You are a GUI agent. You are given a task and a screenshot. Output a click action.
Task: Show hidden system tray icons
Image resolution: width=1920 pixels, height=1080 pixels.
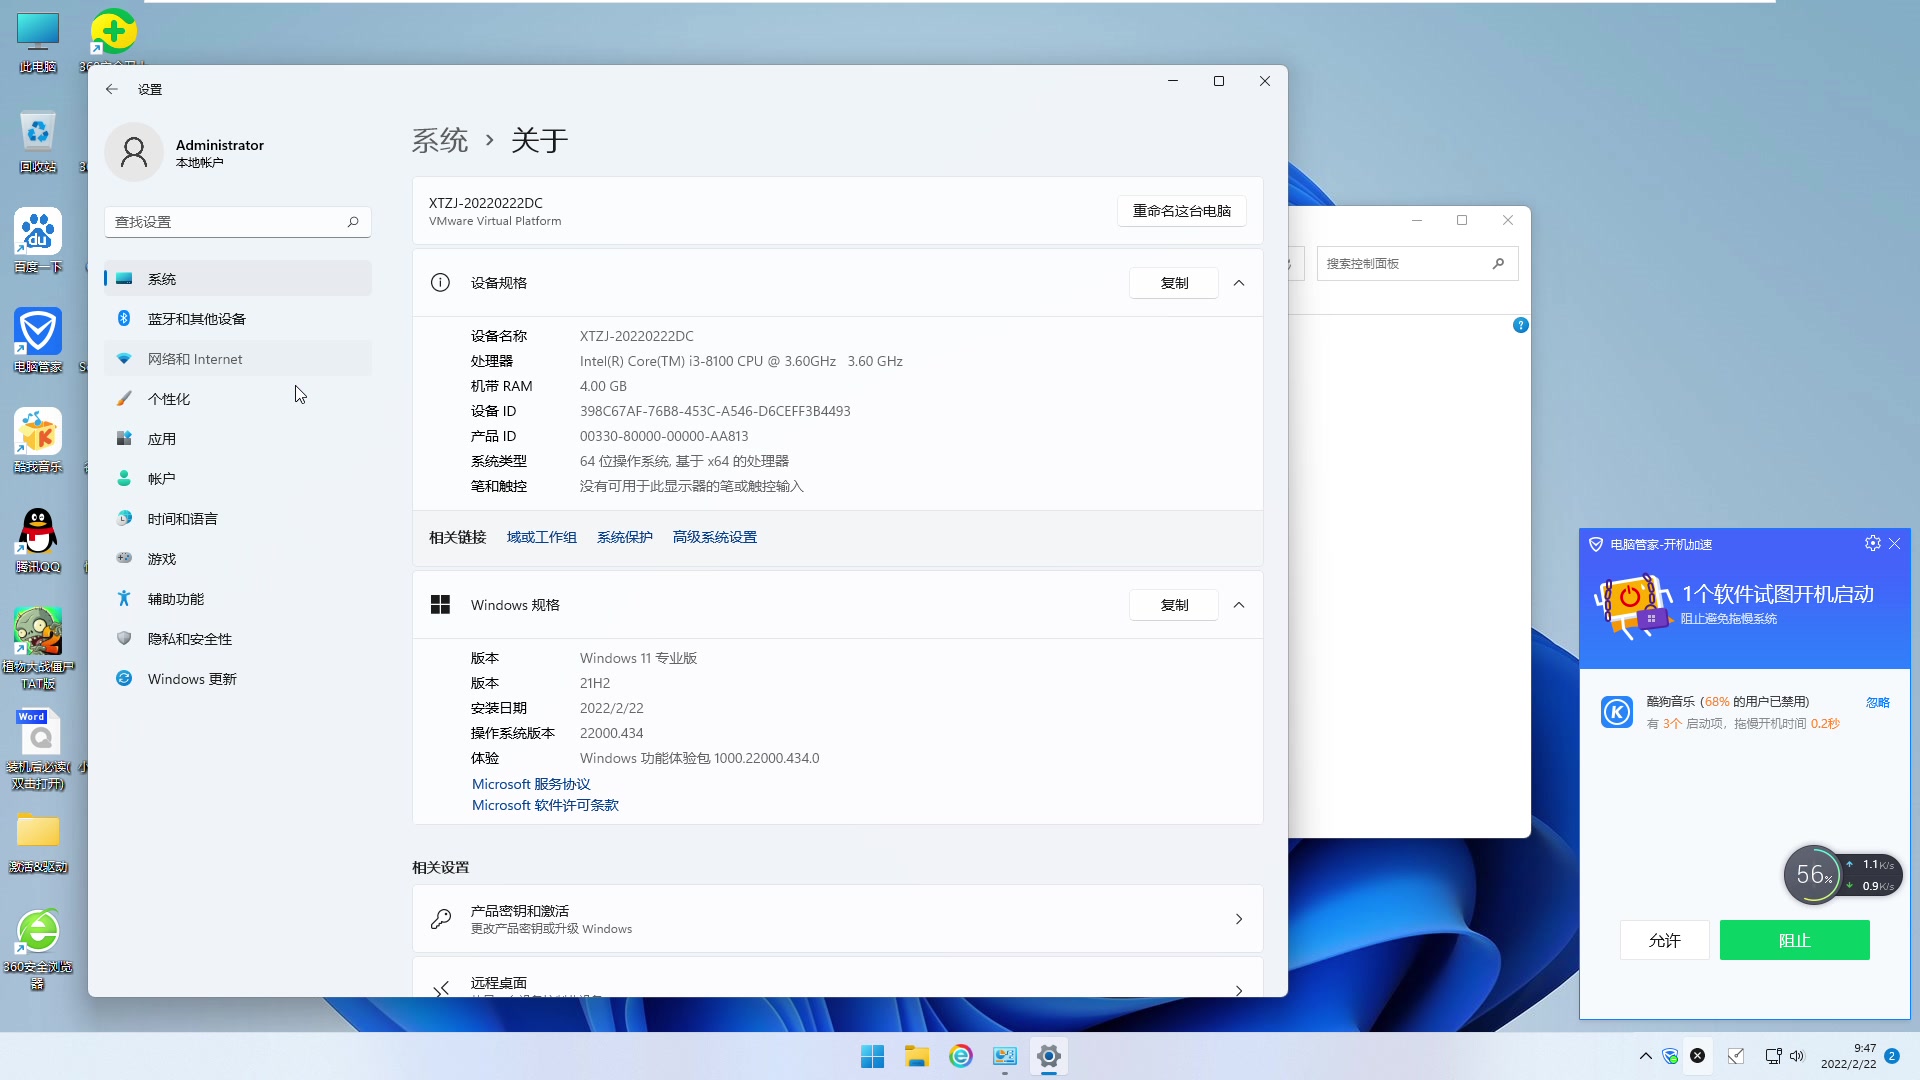click(x=1646, y=1056)
